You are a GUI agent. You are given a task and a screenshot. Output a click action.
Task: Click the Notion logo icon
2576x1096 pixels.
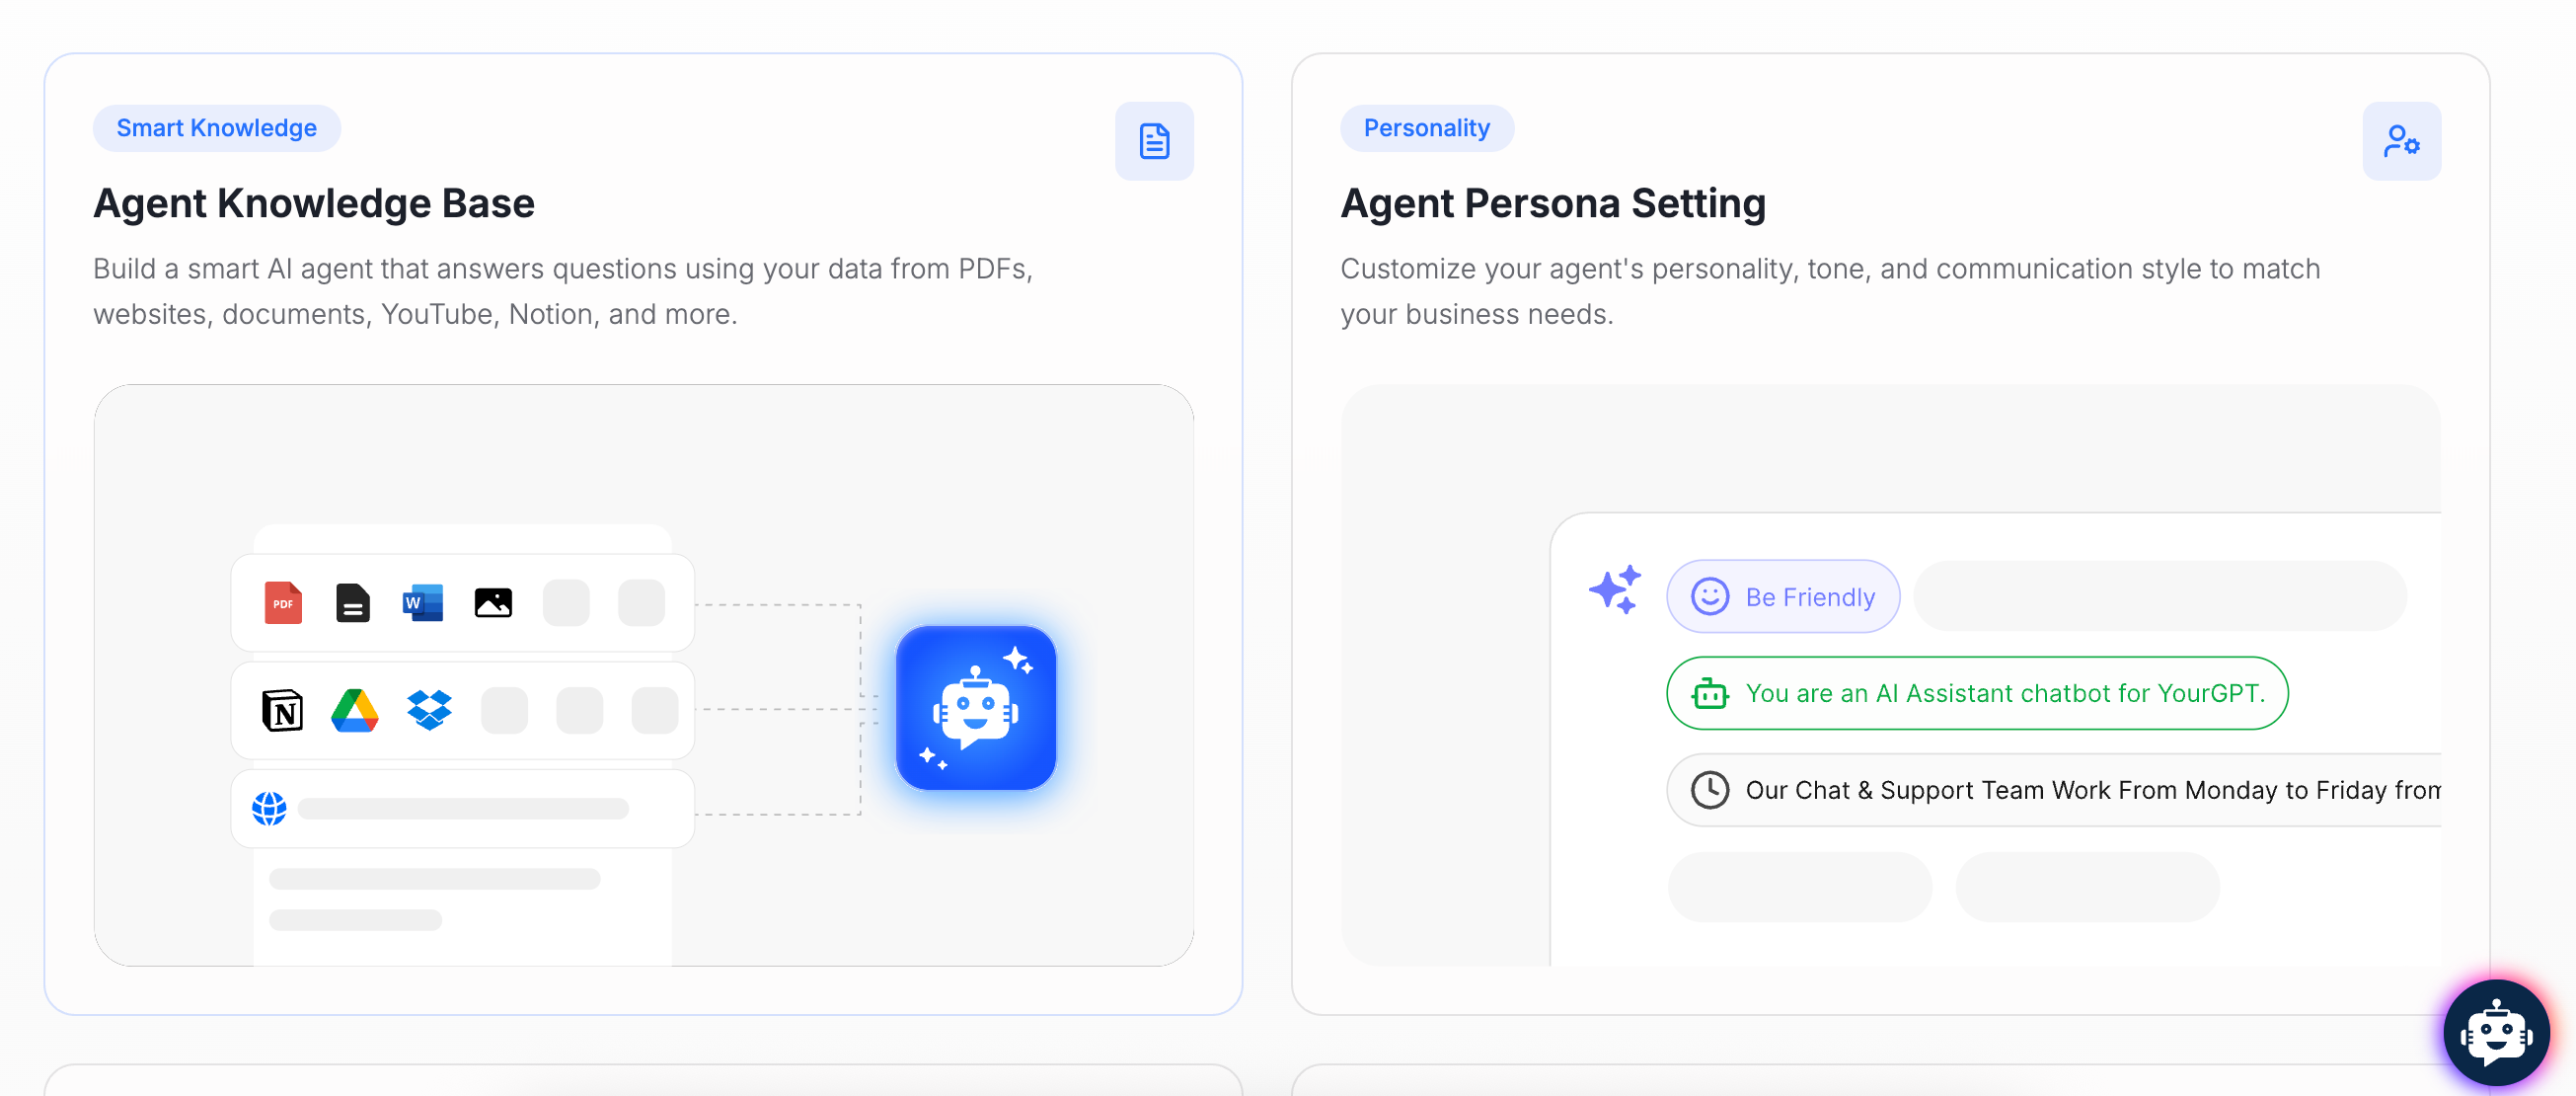[282, 711]
